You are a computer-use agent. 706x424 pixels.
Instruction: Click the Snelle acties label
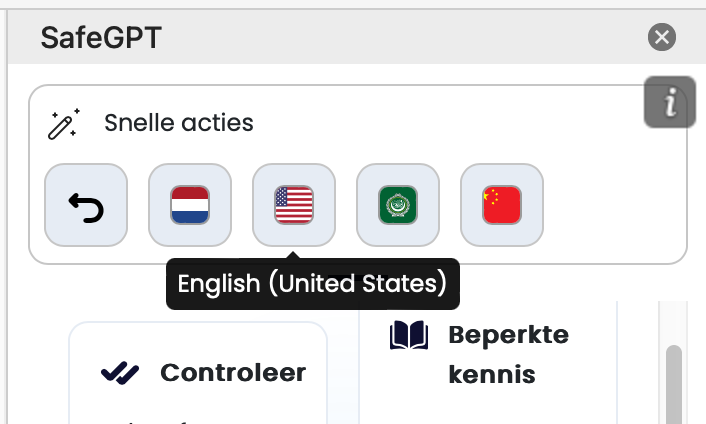179,124
